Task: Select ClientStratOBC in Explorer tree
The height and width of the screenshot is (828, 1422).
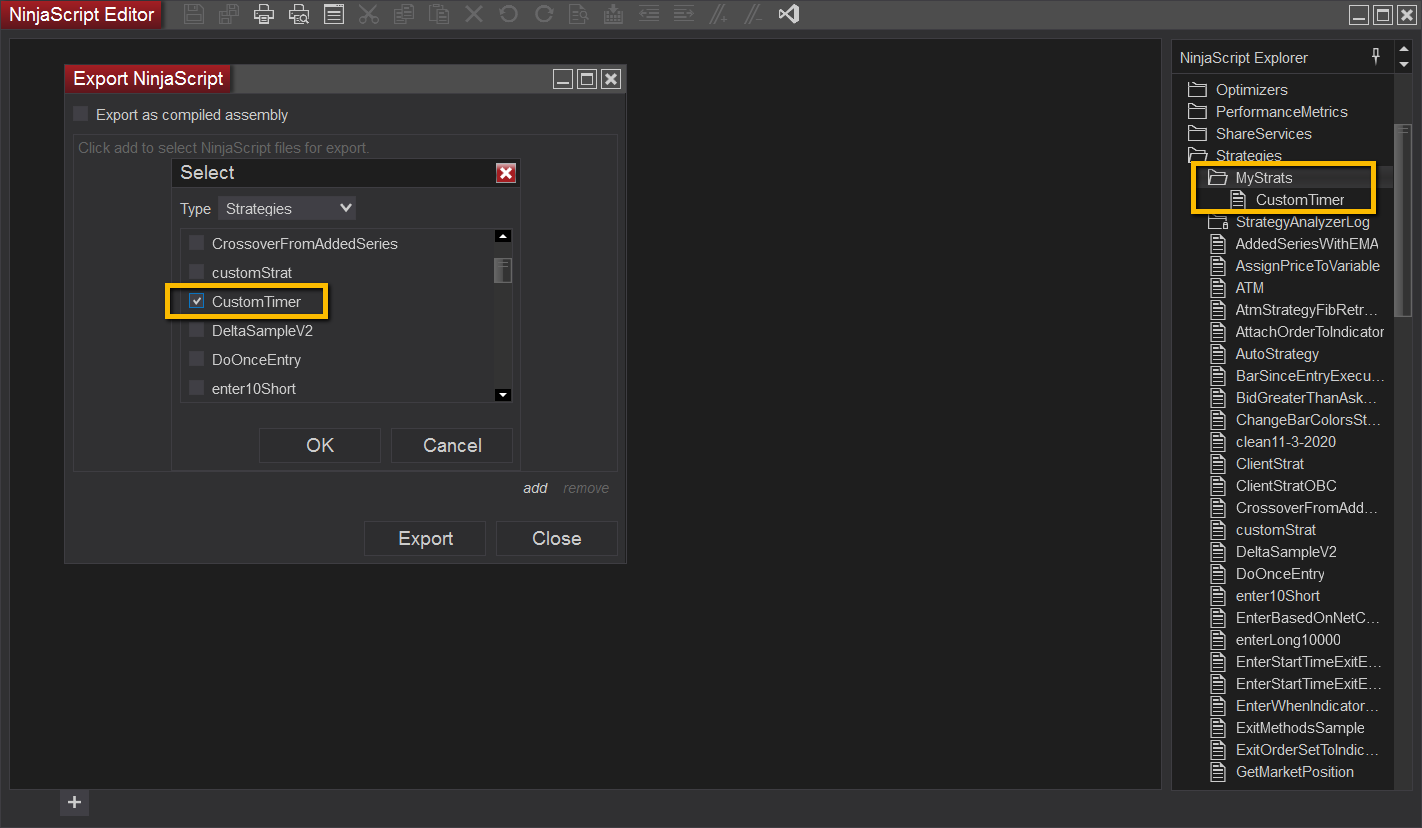Action: 1286,486
